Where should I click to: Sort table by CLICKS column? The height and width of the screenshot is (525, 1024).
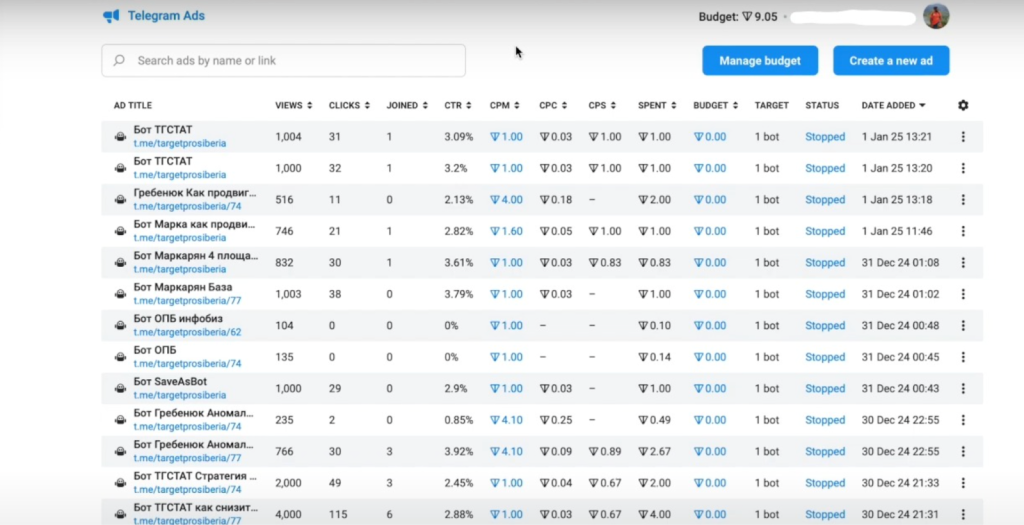pyautogui.click(x=349, y=105)
